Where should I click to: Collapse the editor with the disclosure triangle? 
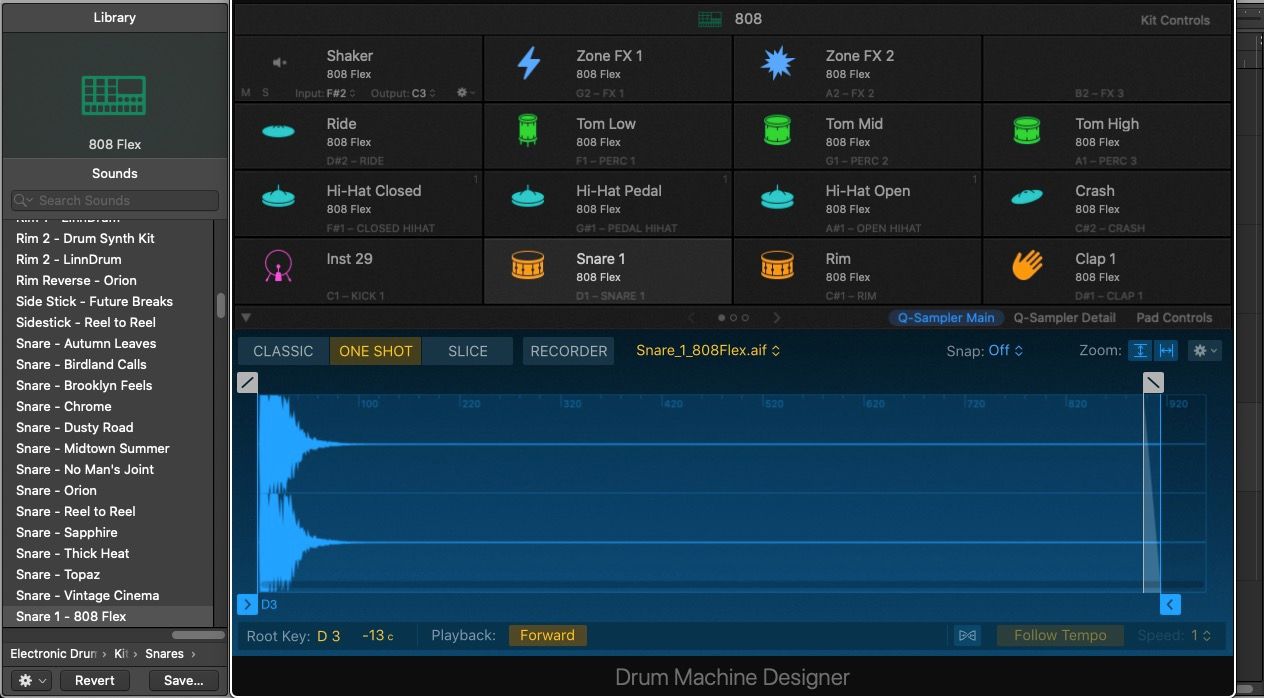(x=247, y=318)
